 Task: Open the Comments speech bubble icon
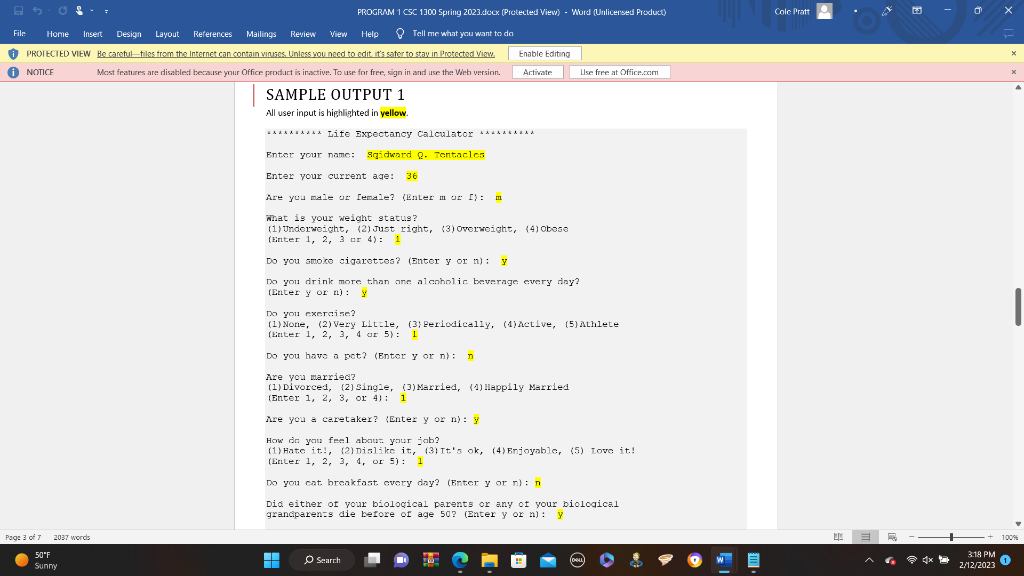pos(1008,33)
